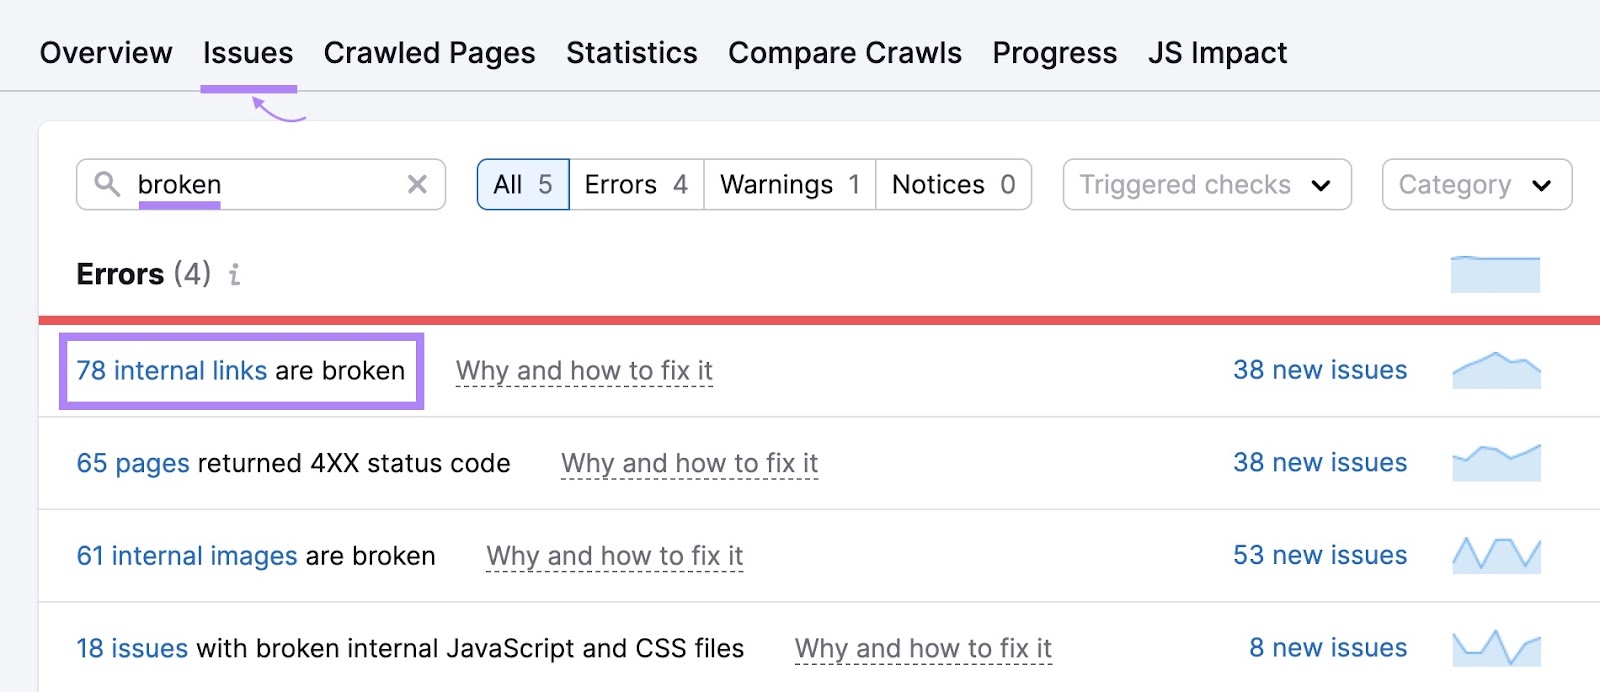Open the 78 internal links report
The width and height of the screenshot is (1600, 692).
point(171,370)
